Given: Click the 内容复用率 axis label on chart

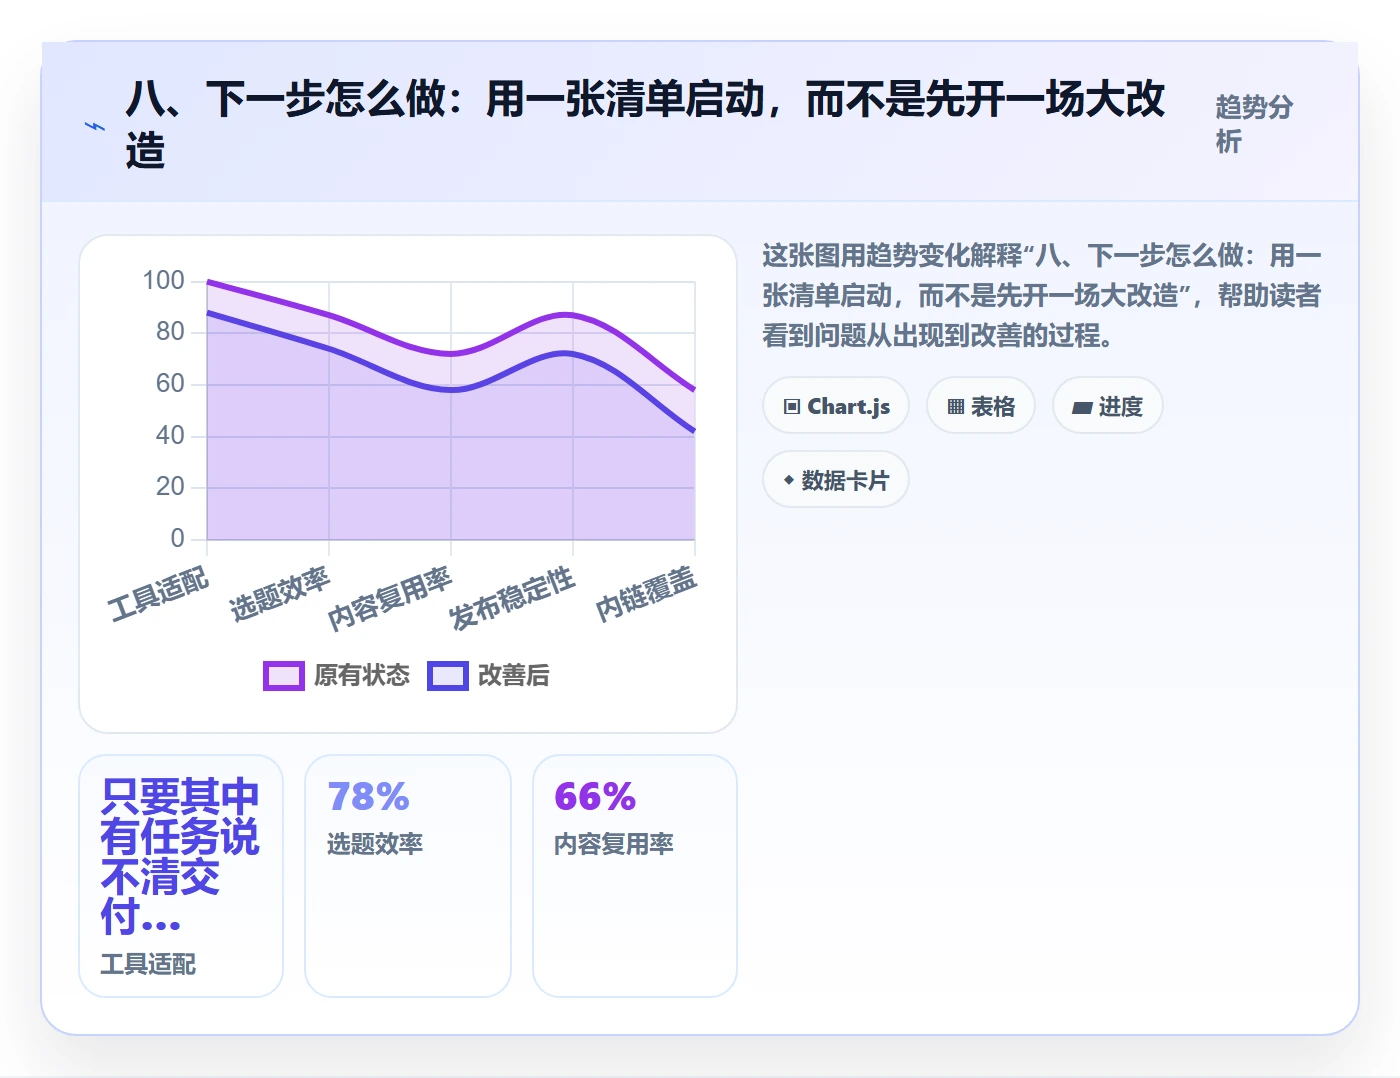Looking at the screenshot, I should click(390, 599).
